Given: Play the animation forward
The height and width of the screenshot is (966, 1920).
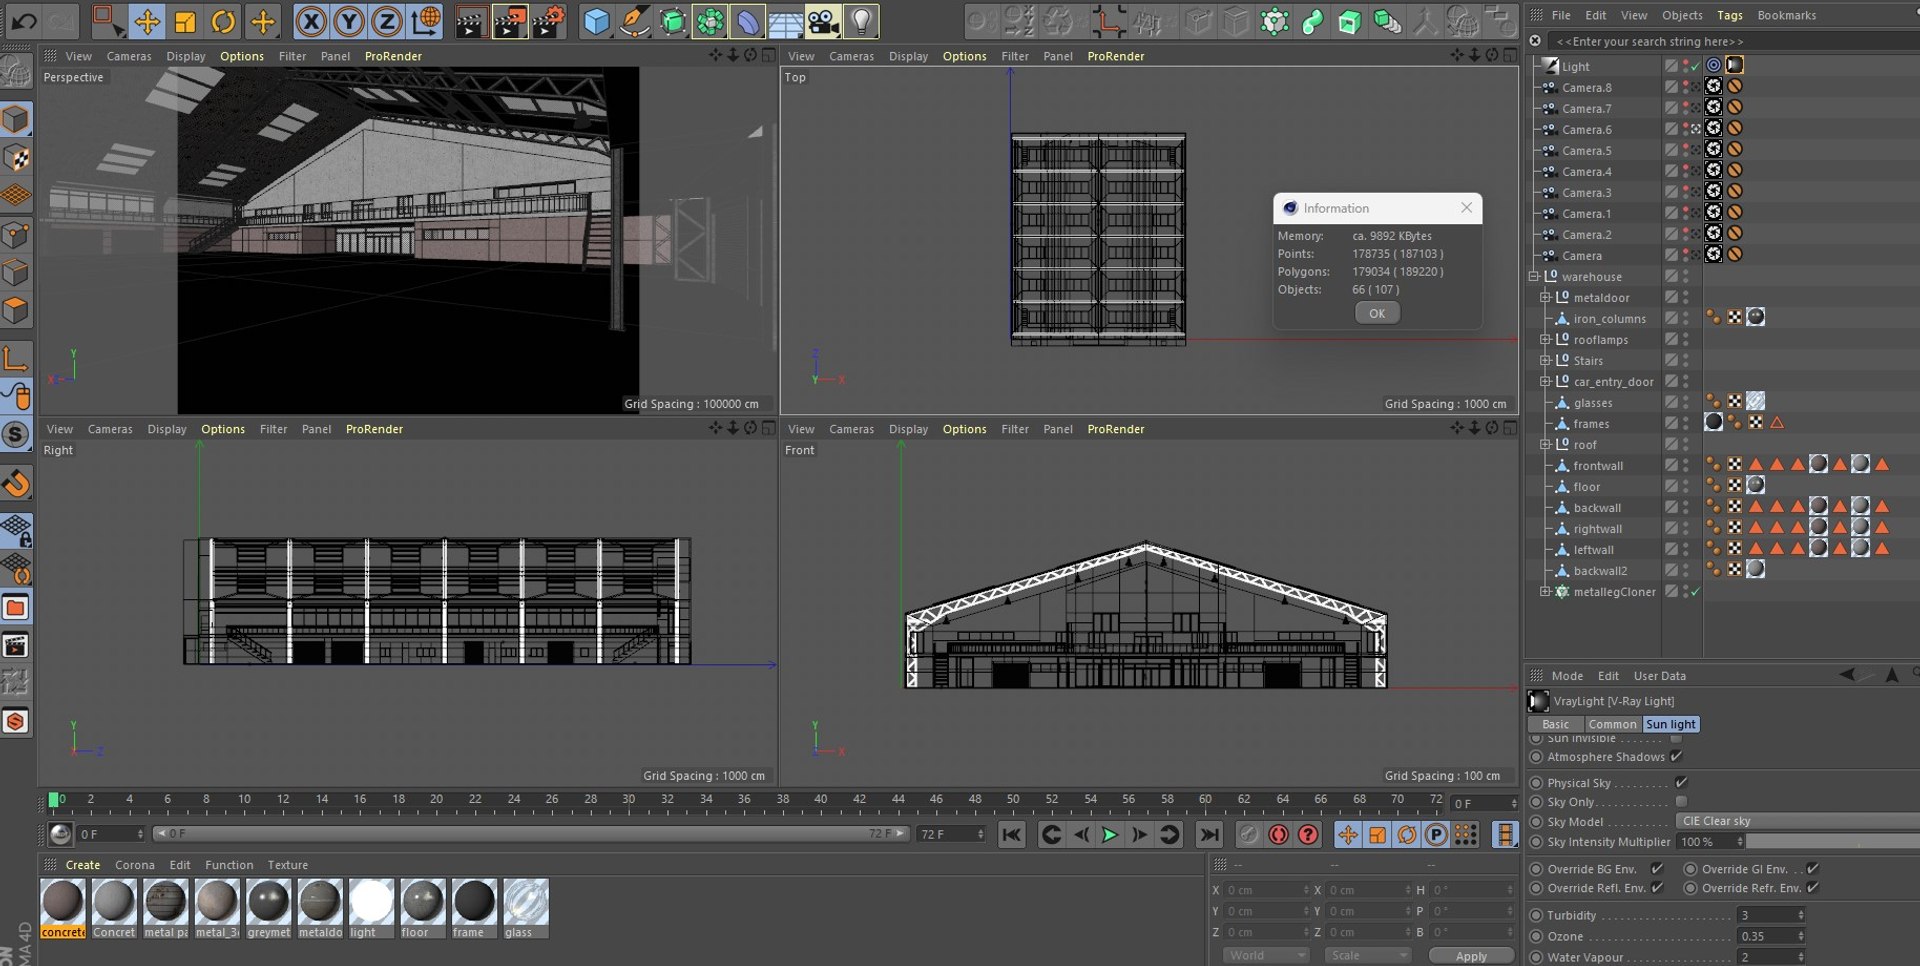Looking at the screenshot, I should click(x=1109, y=834).
